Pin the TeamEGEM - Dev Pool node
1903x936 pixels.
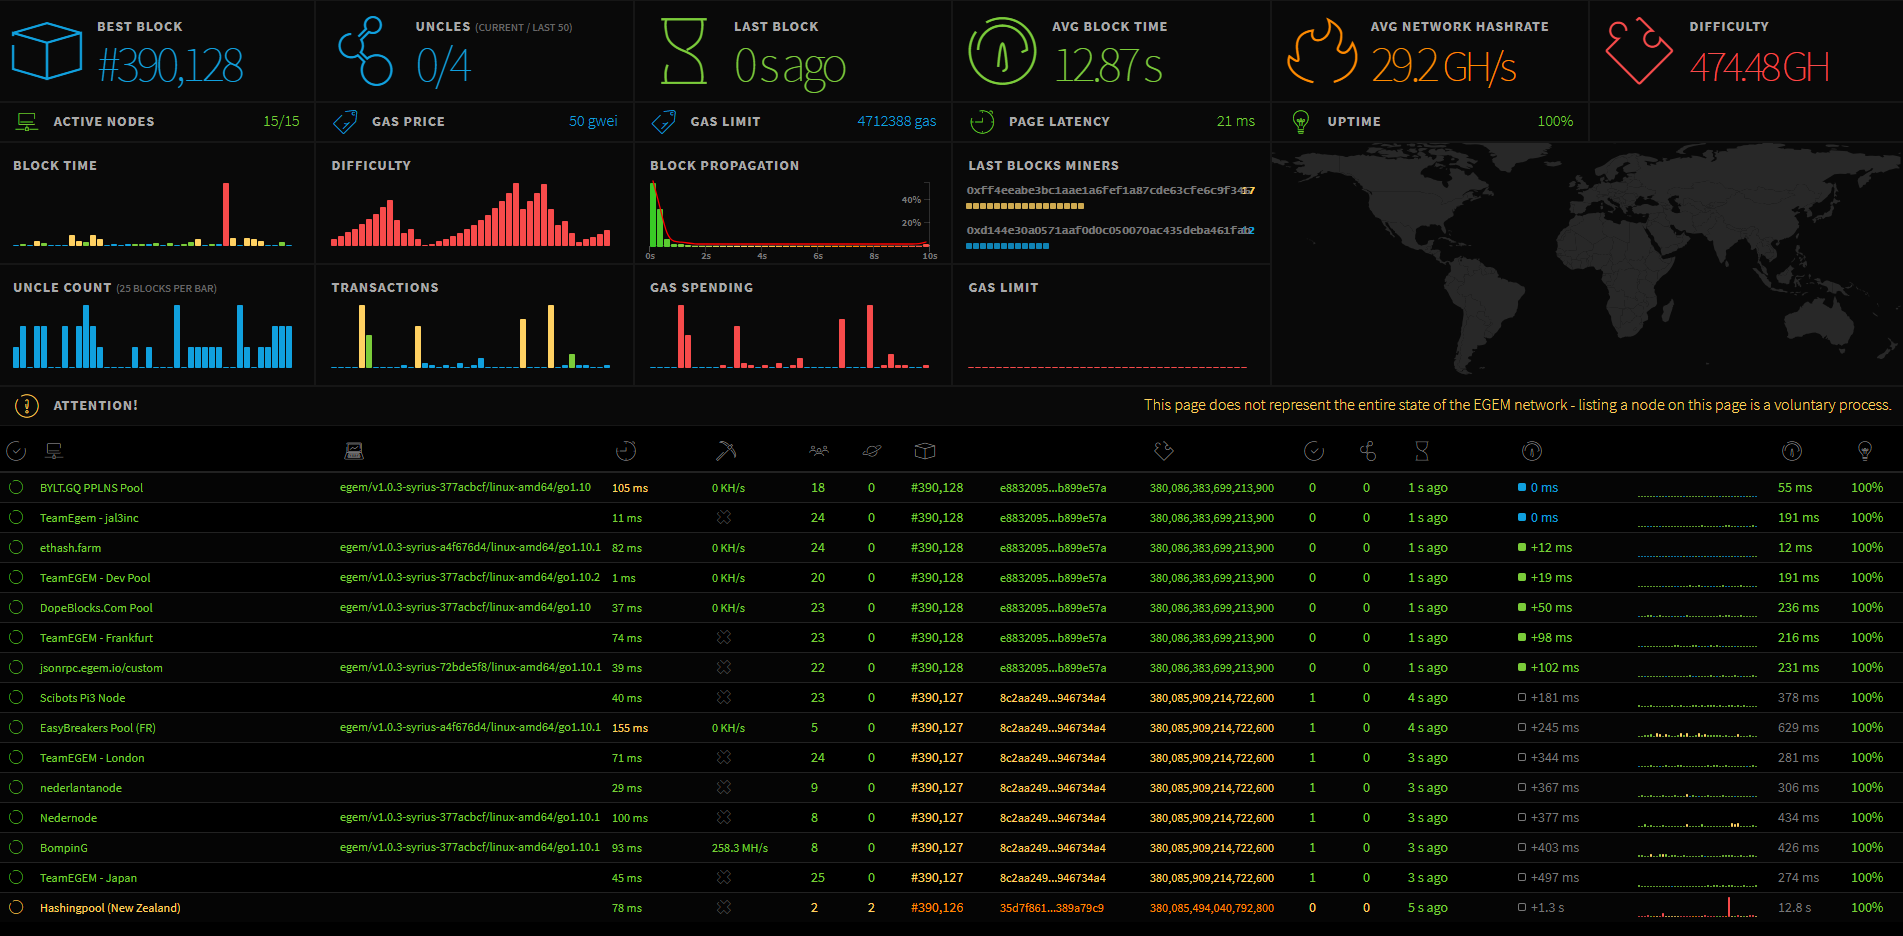click(x=16, y=577)
